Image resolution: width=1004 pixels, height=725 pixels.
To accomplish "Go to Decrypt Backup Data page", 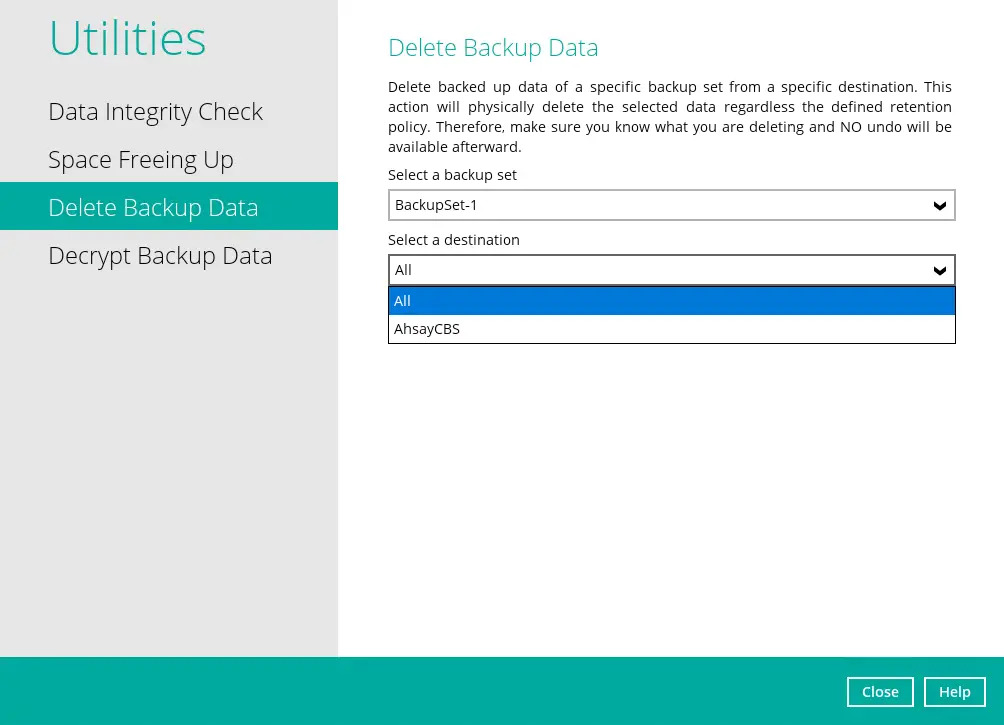I will (160, 256).
